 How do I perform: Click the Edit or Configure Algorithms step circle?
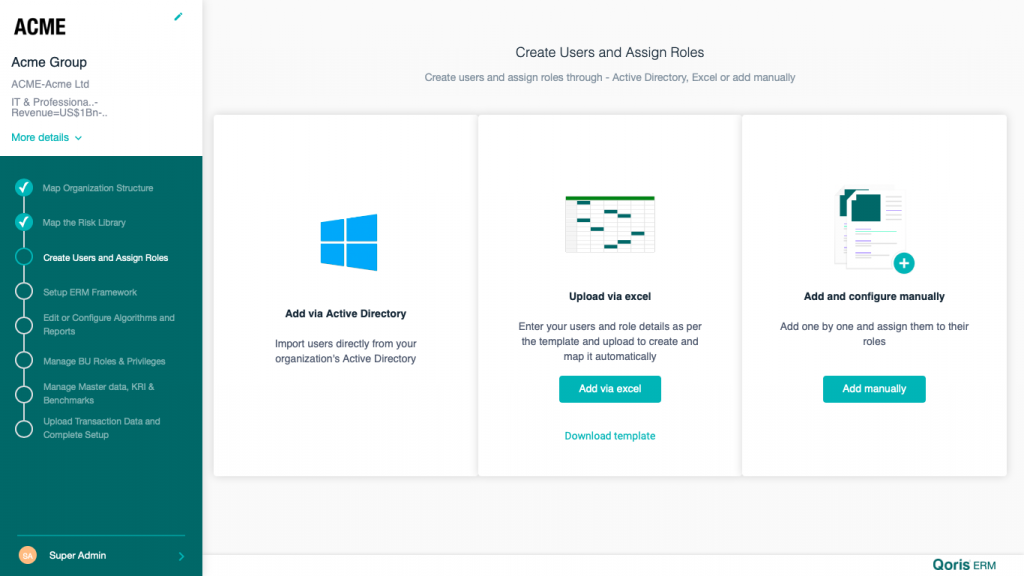pos(24,325)
